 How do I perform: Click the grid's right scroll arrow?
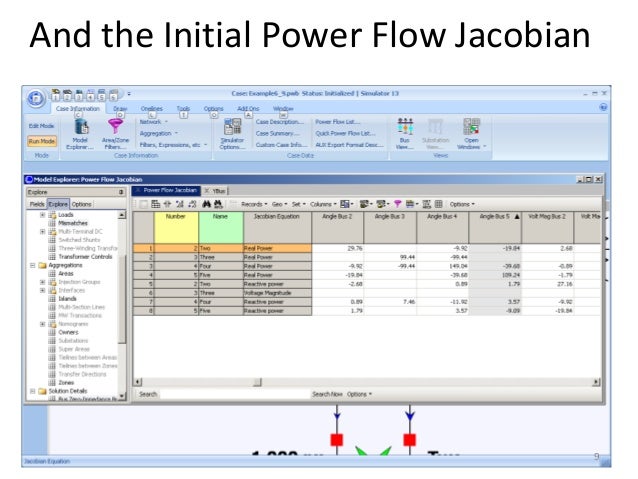coord(596,382)
